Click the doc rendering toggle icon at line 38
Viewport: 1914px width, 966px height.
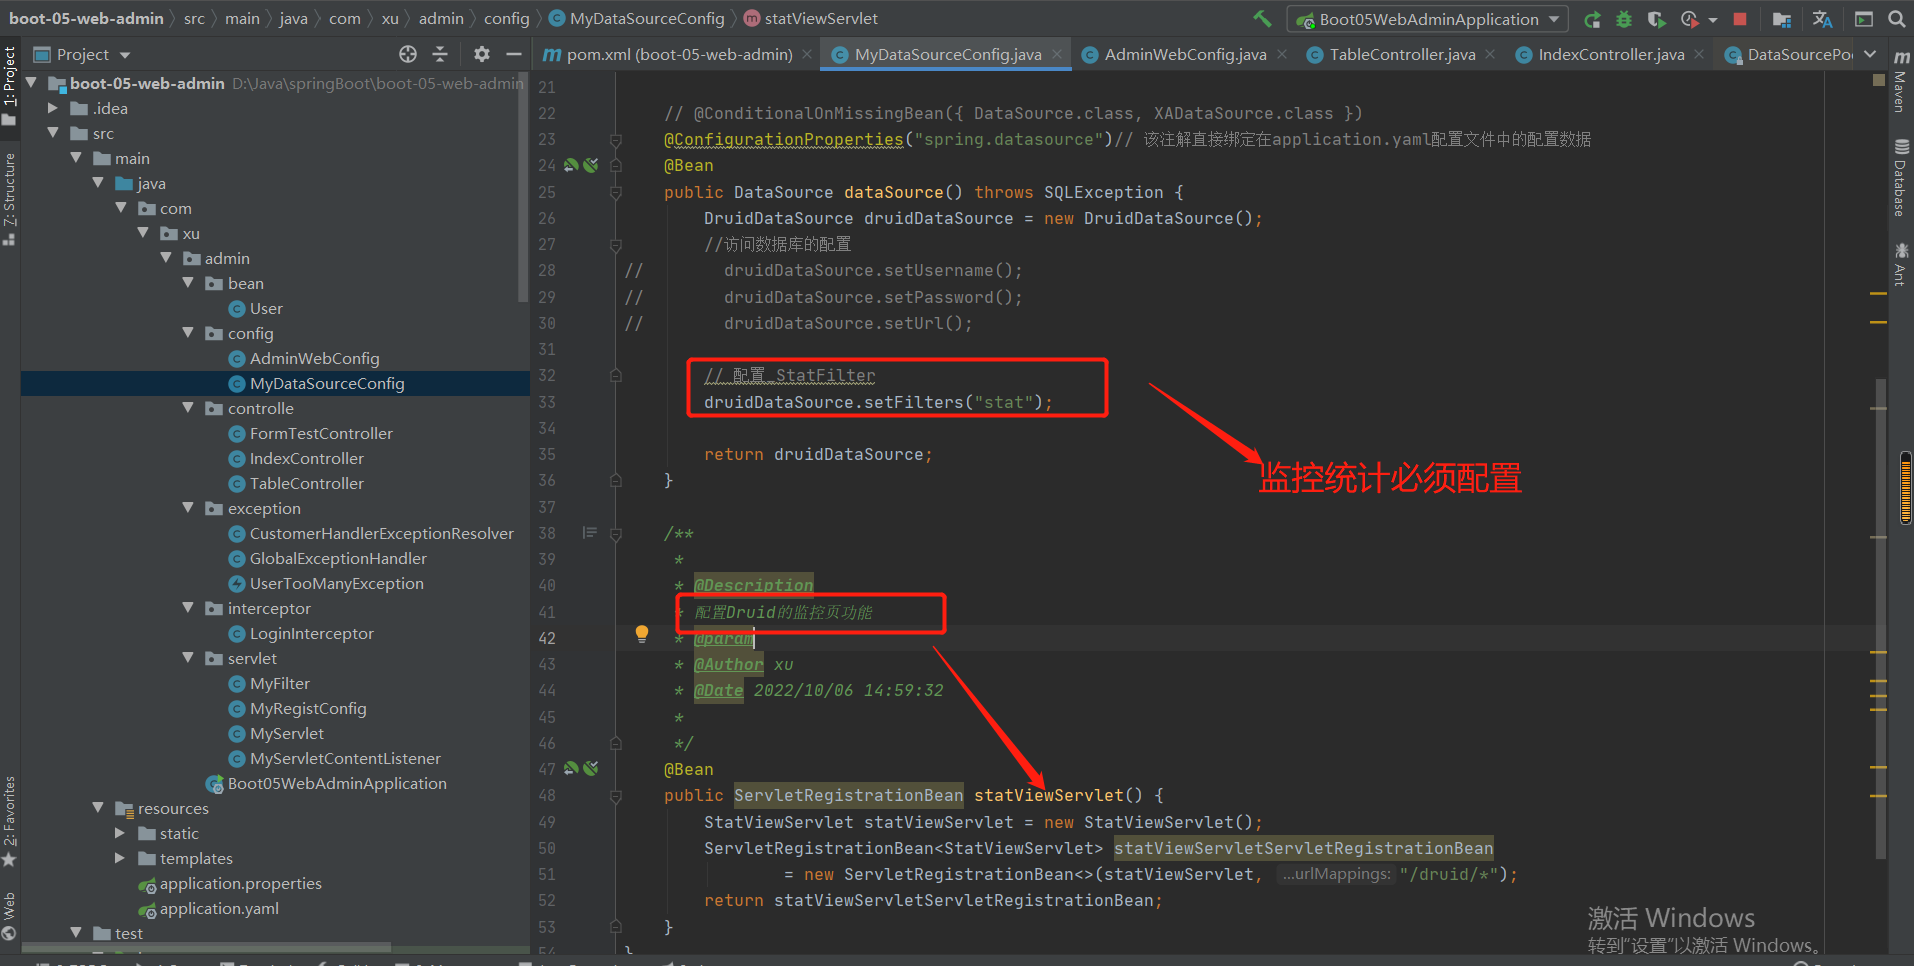(x=590, y=533)
